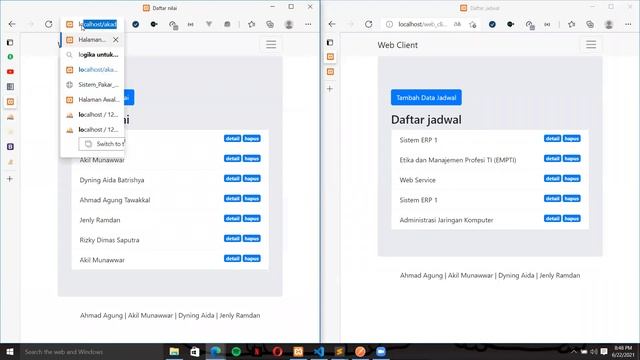Choose 'Halaman Awal...' suggestion
This screenshot has width=640, height=360.
point(92,100)
